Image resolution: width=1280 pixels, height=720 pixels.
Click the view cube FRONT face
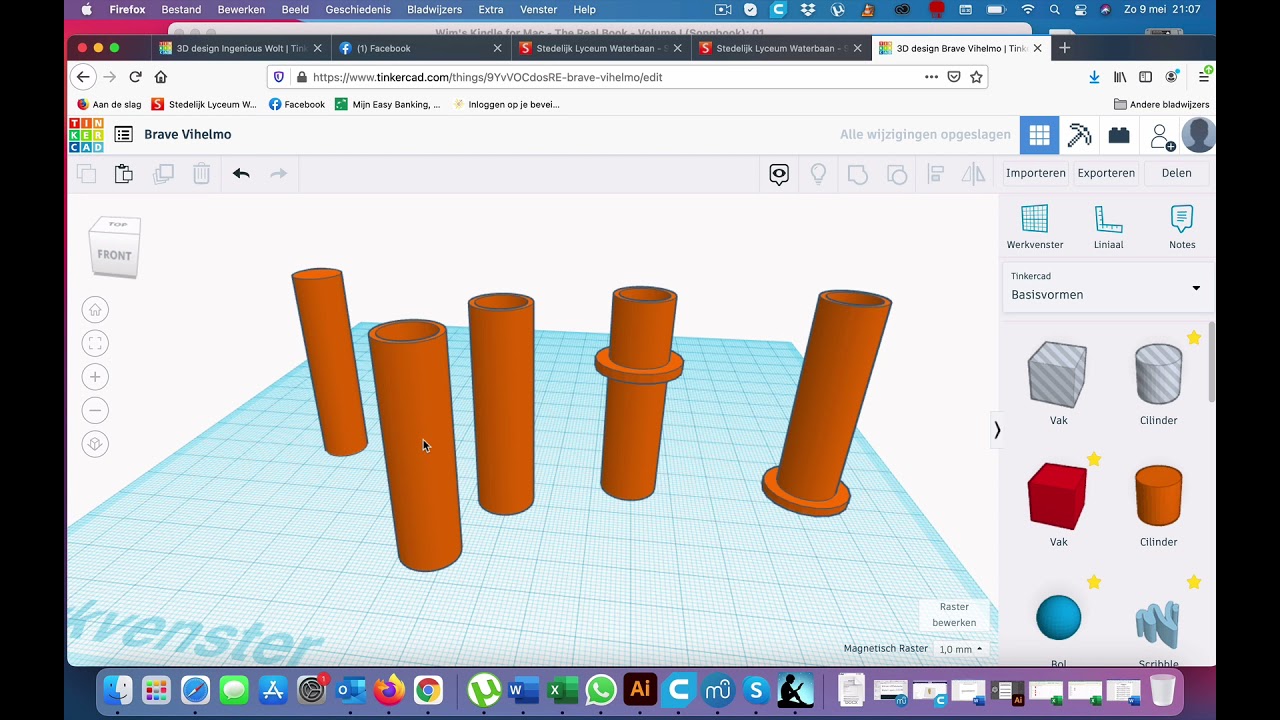[114, 255]
